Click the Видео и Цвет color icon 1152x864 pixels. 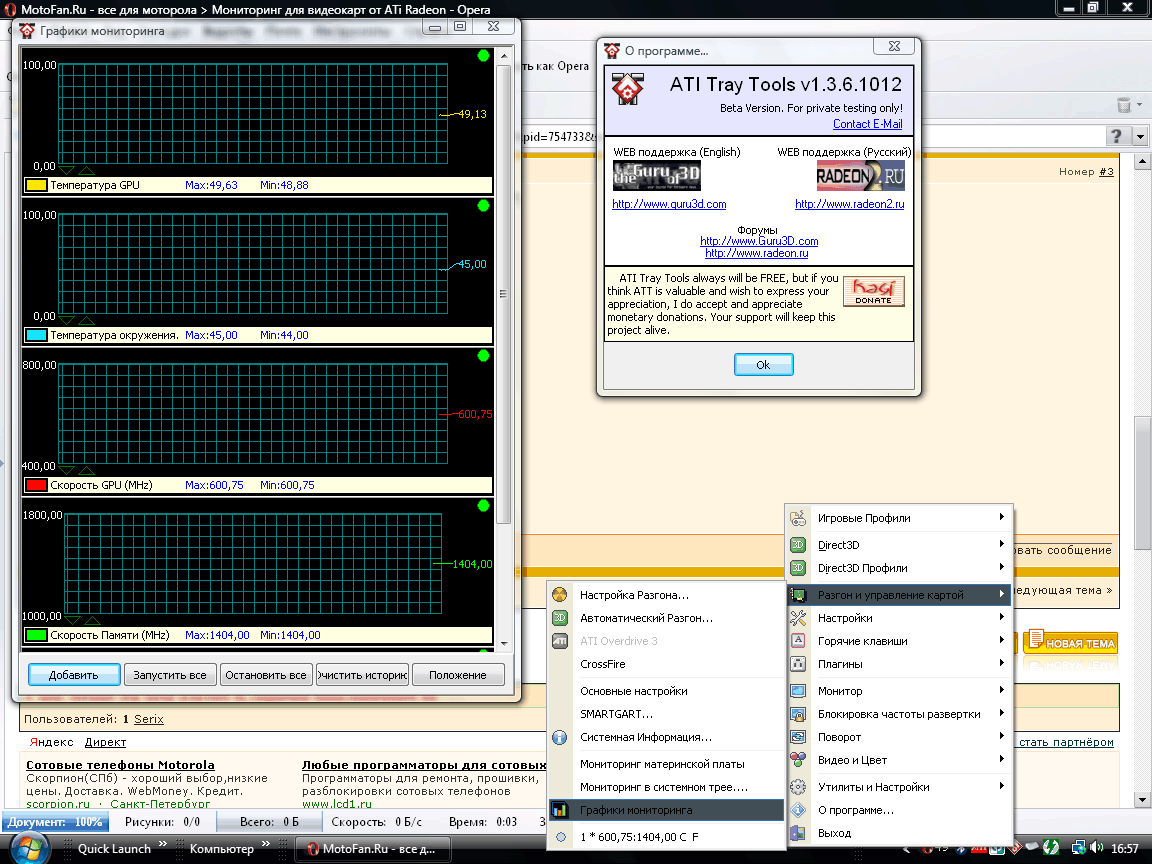(798, 760)
